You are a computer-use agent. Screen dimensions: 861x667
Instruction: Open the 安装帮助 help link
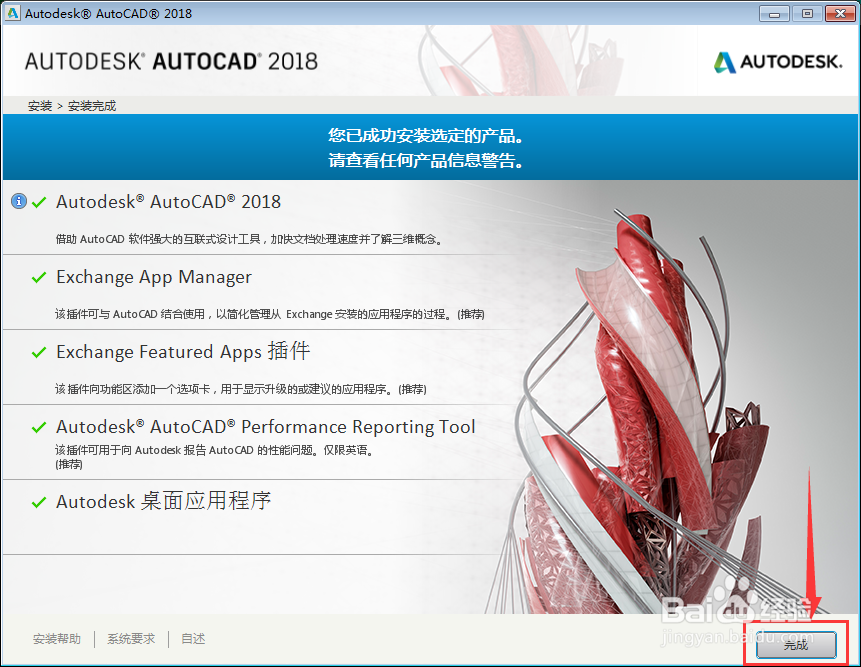57,639
